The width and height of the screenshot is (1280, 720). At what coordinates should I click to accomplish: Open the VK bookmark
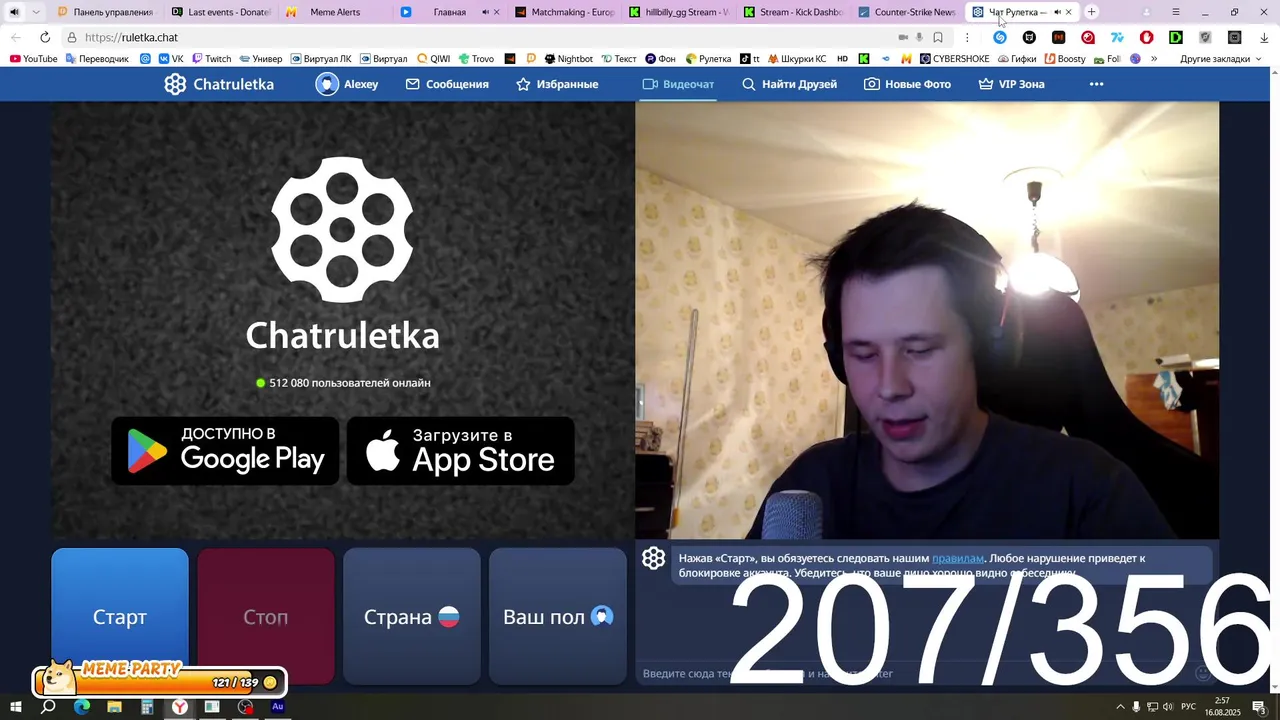[170, 59]
